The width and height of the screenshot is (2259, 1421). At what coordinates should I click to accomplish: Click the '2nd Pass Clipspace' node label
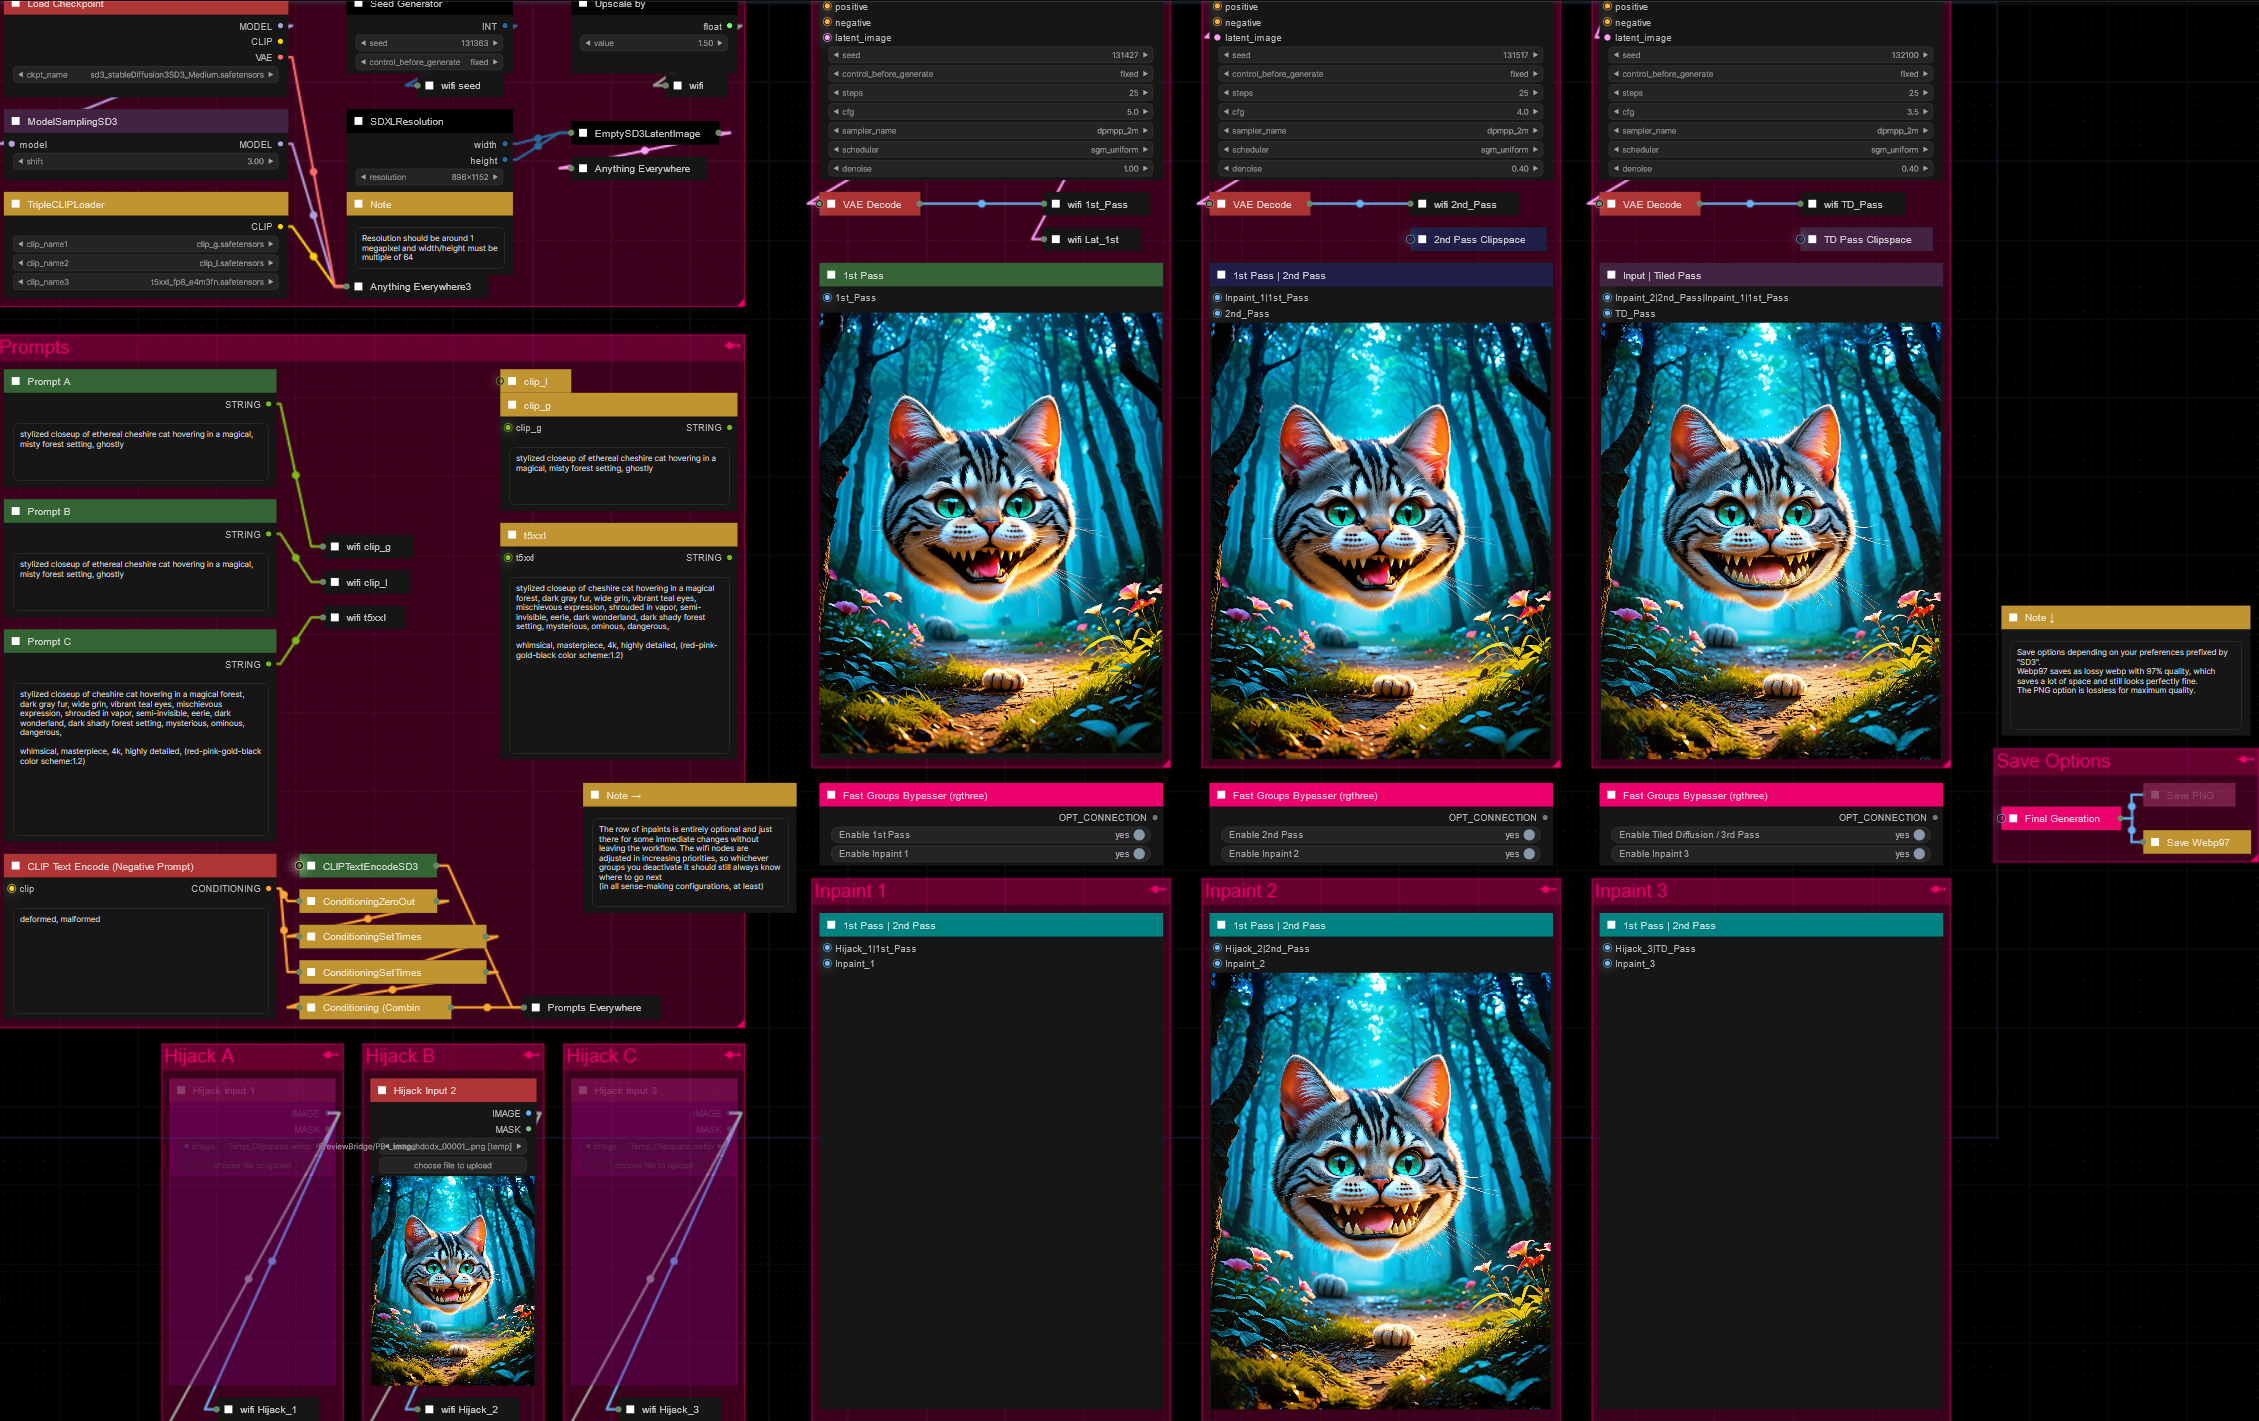tap(1479, 239)
